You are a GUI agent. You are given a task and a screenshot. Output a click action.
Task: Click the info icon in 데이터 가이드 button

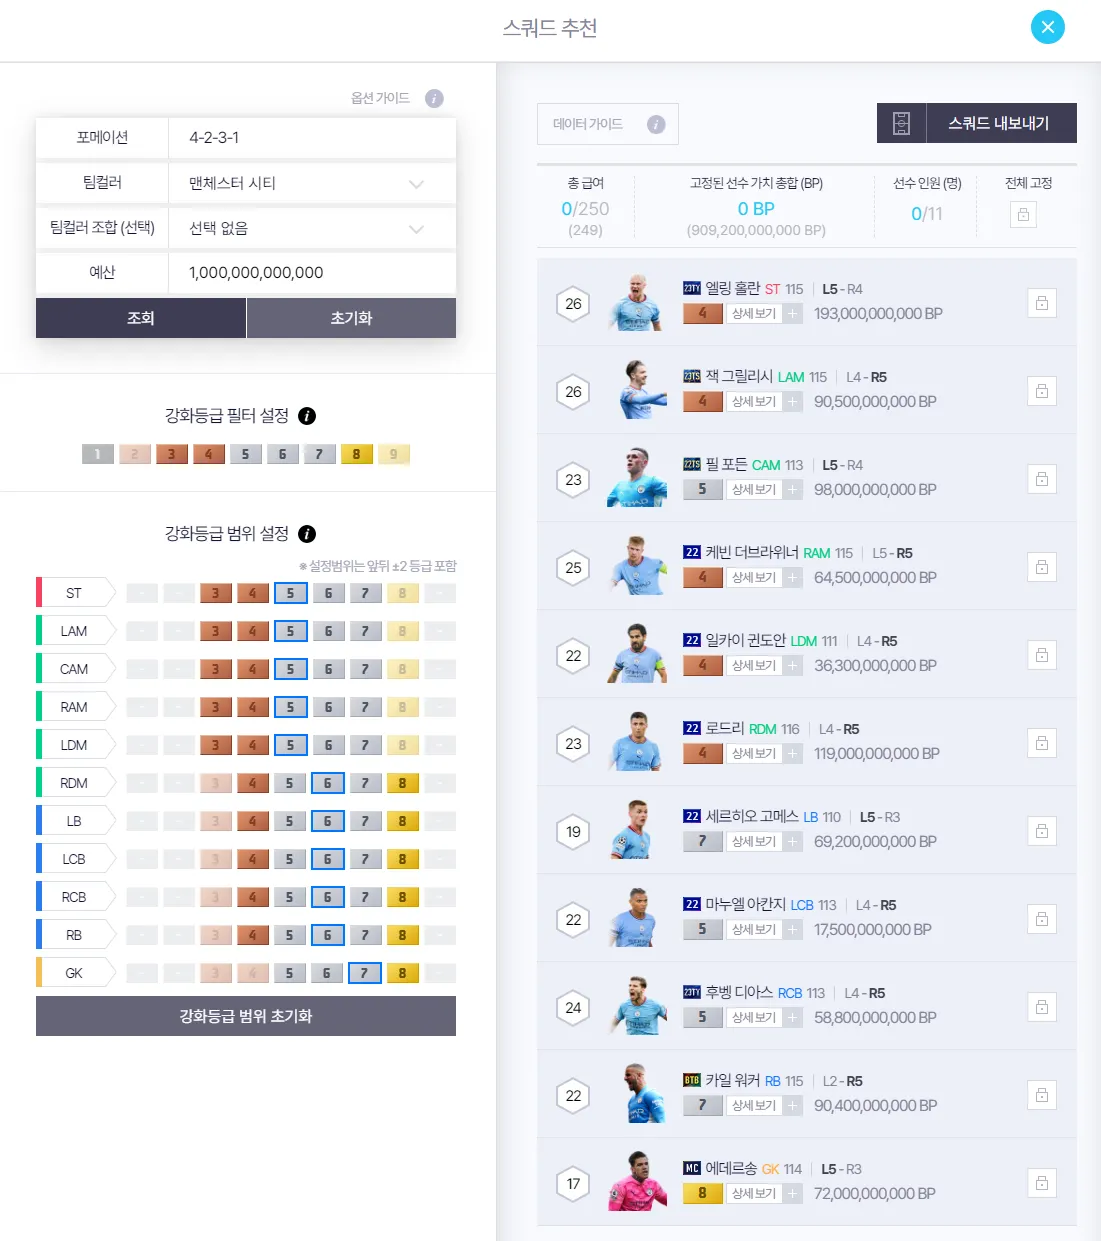tap(656, 124)
